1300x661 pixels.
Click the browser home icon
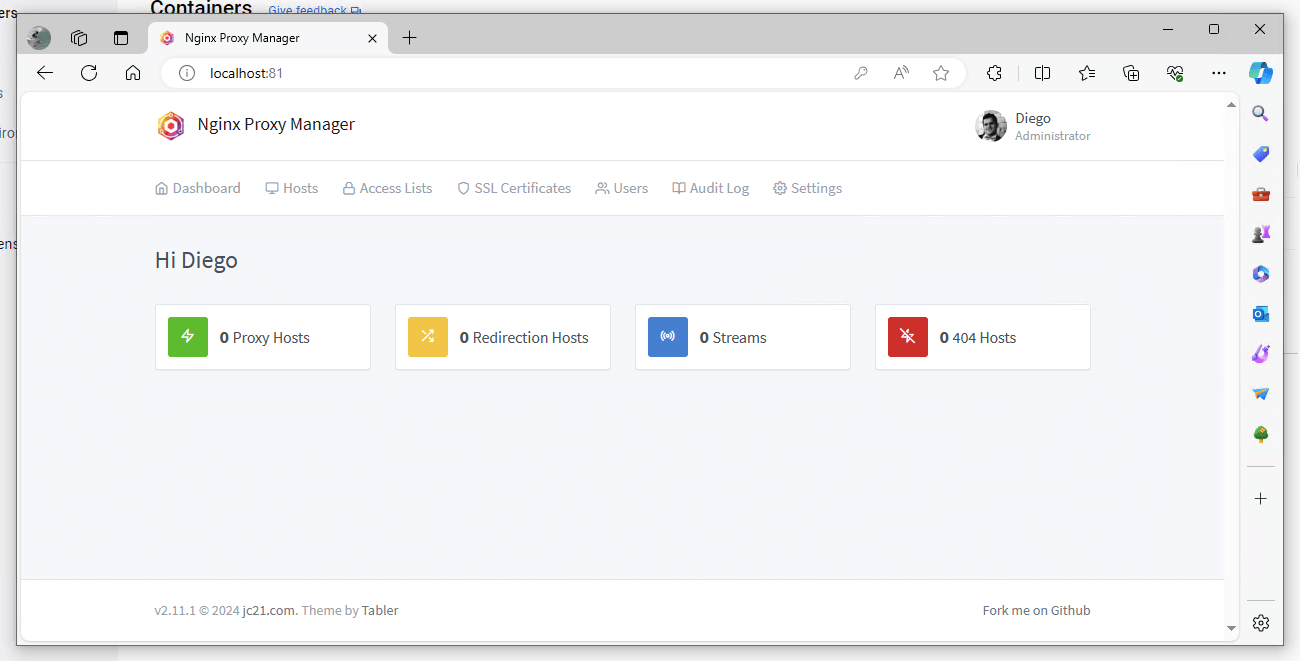133,72
